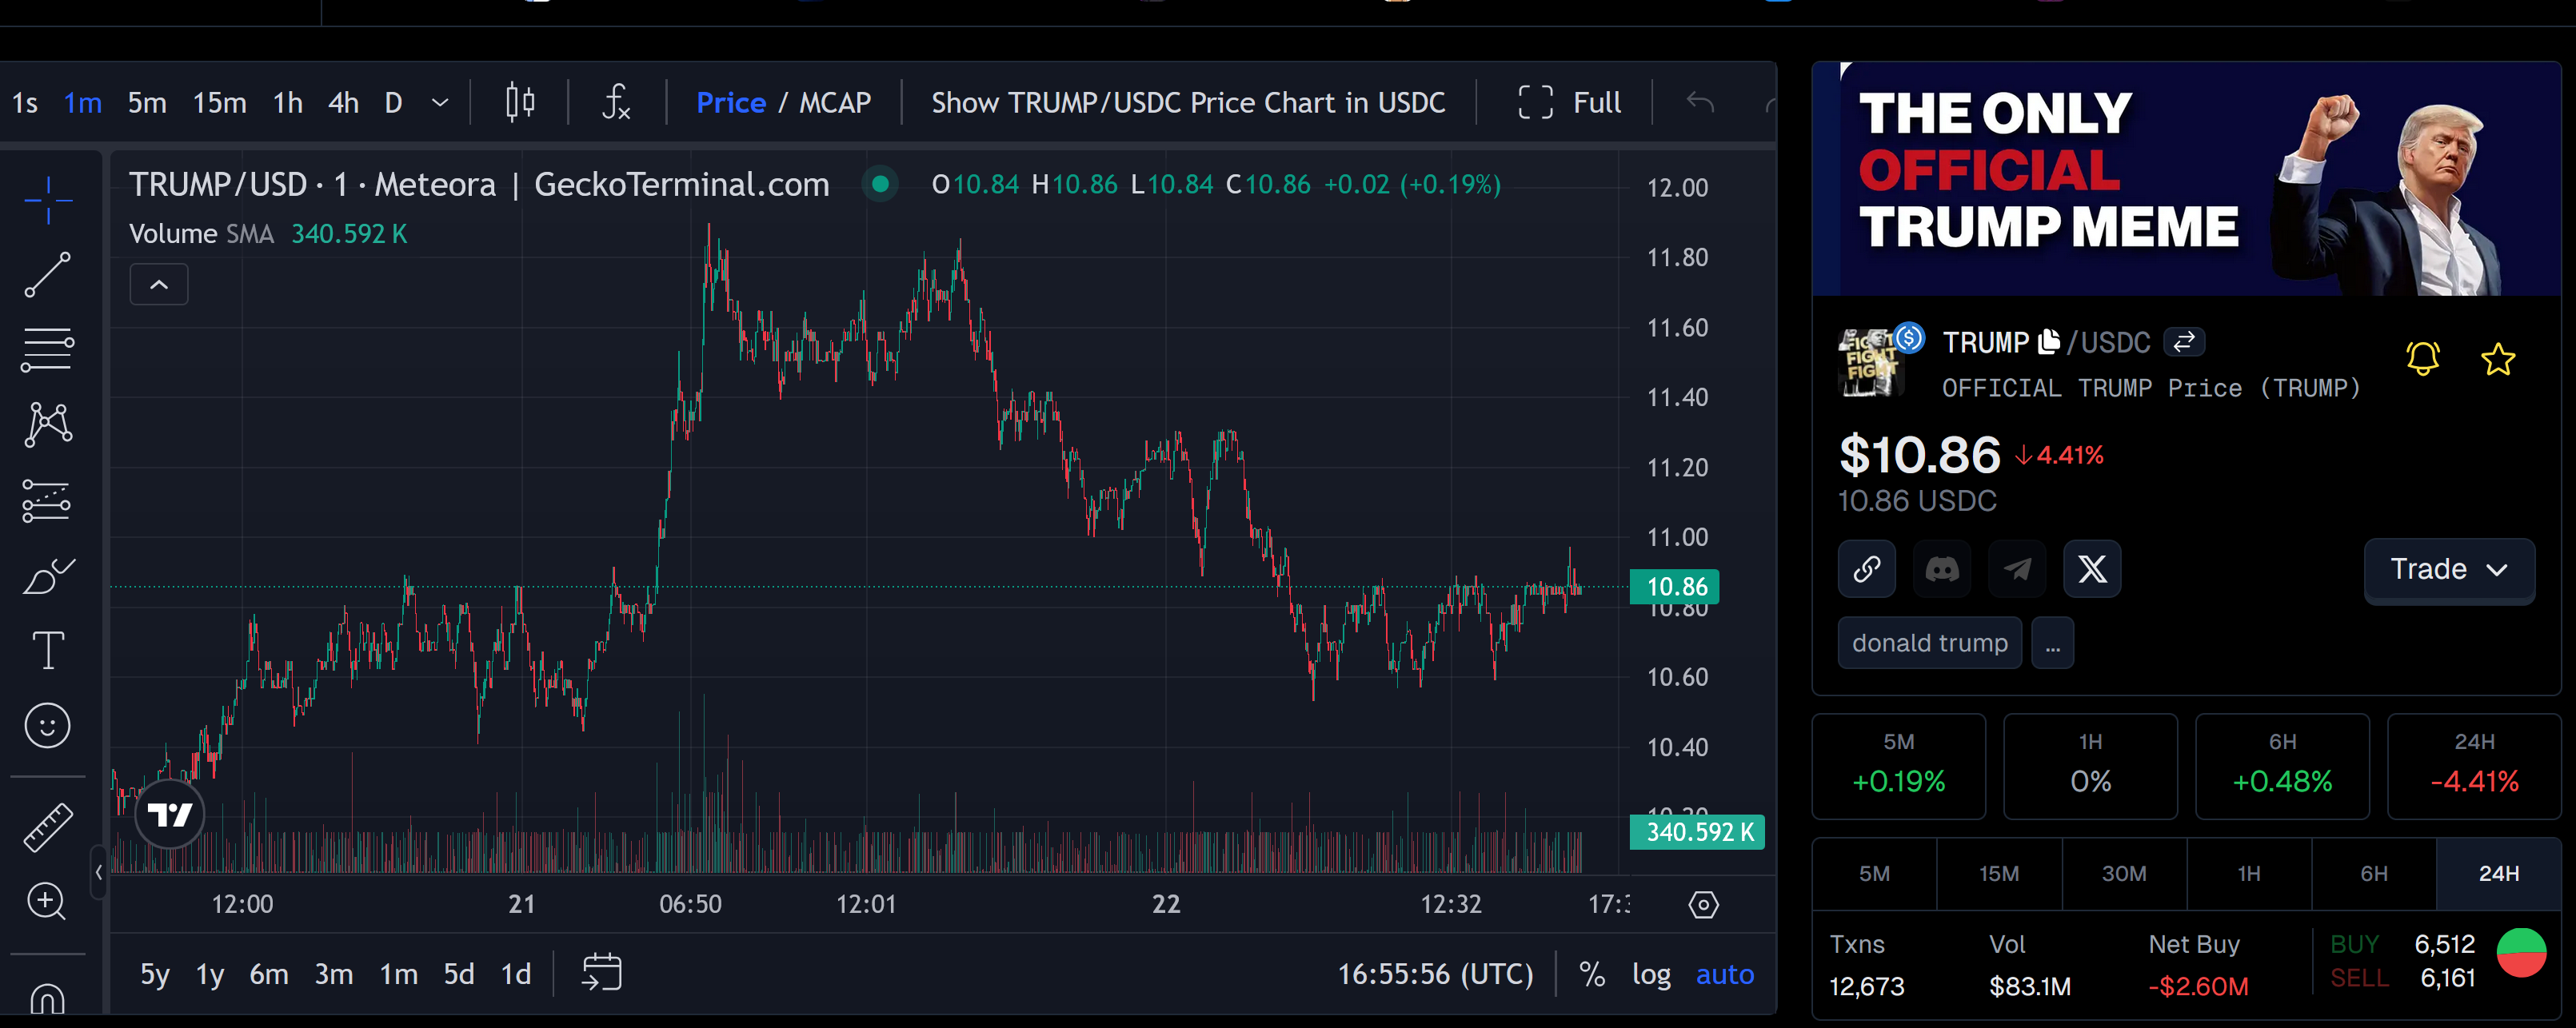This screenshot has height=1028, width=2576.
Task: Open the indicators fx menu
Action: click(x=616, y=102)
